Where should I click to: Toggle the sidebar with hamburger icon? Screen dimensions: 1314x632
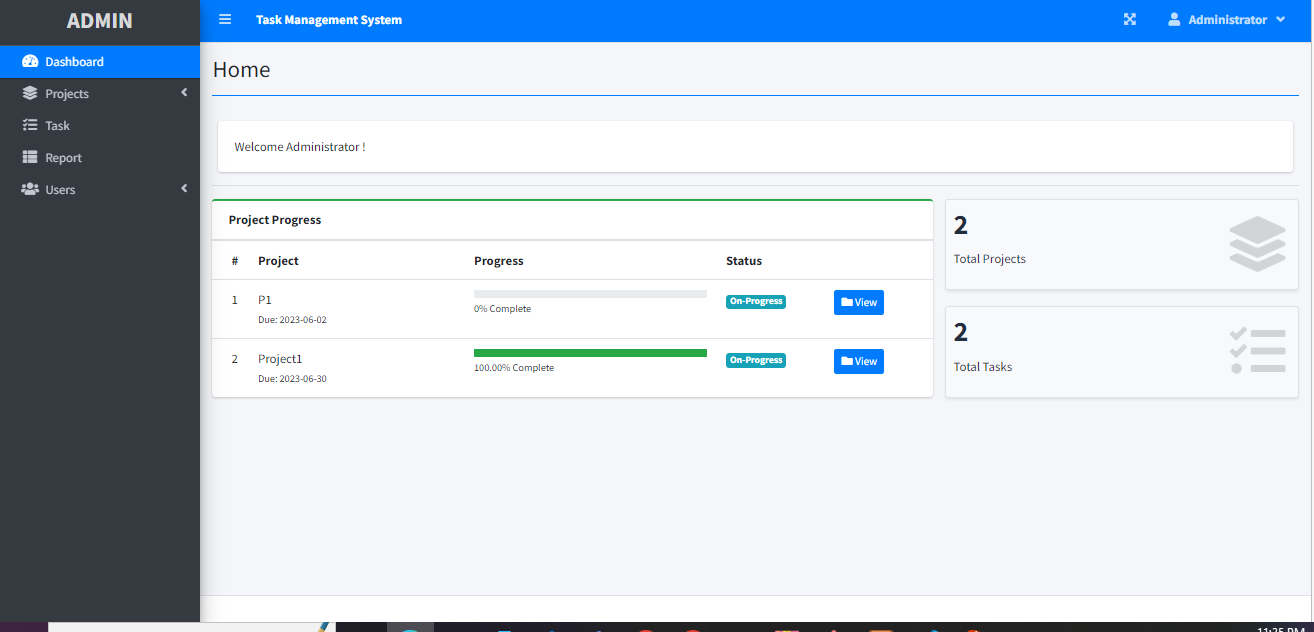pos(225,19)
